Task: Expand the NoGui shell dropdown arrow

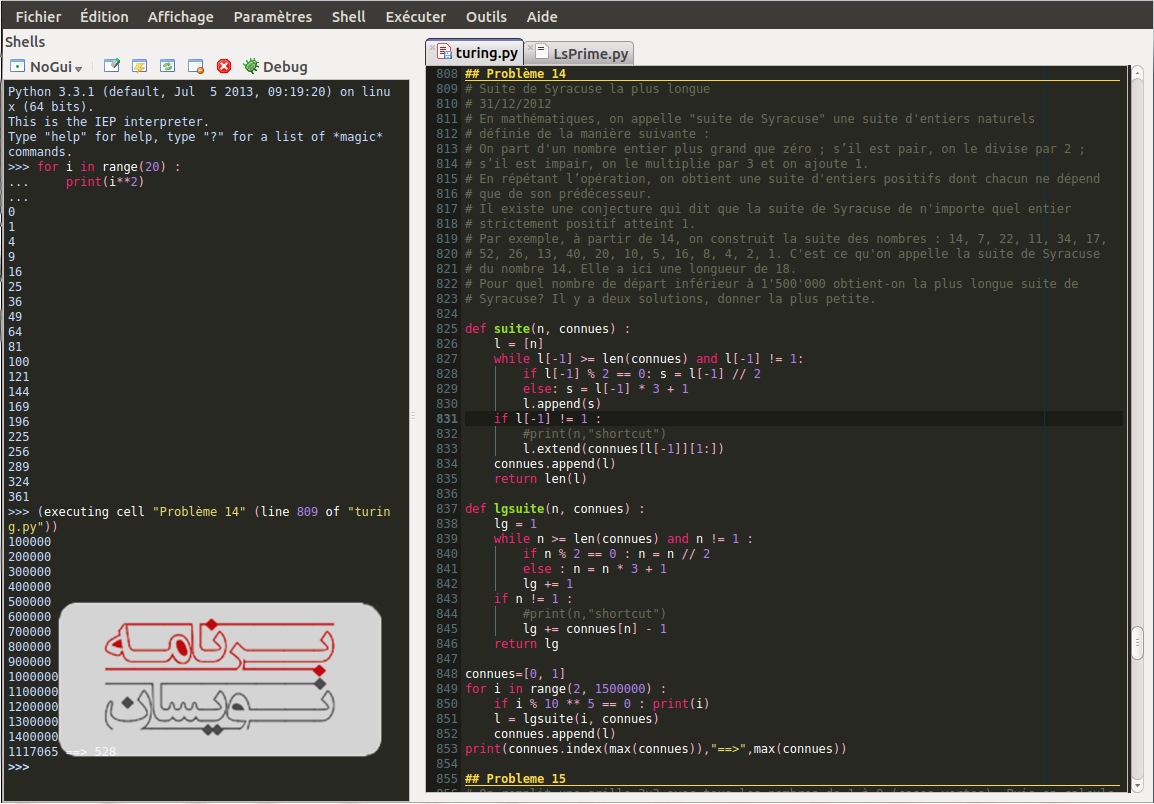Action: point(78,68)
